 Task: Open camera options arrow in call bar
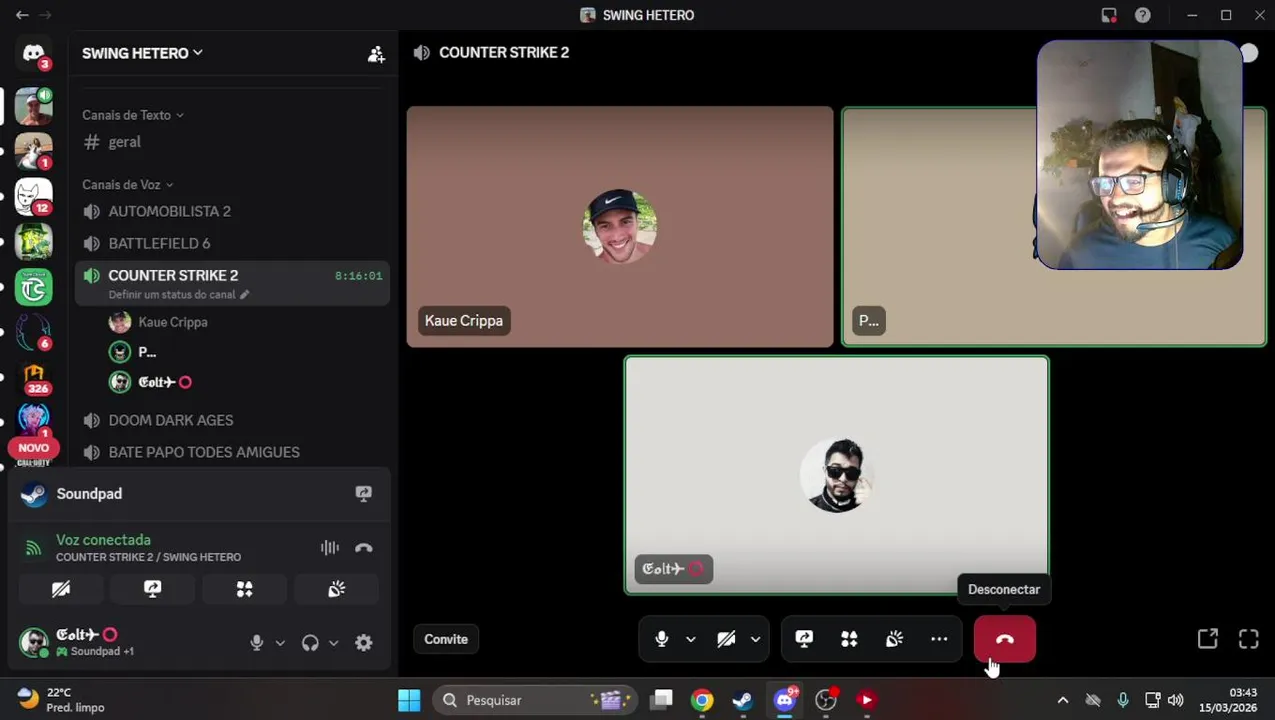[x=755, y=639]
